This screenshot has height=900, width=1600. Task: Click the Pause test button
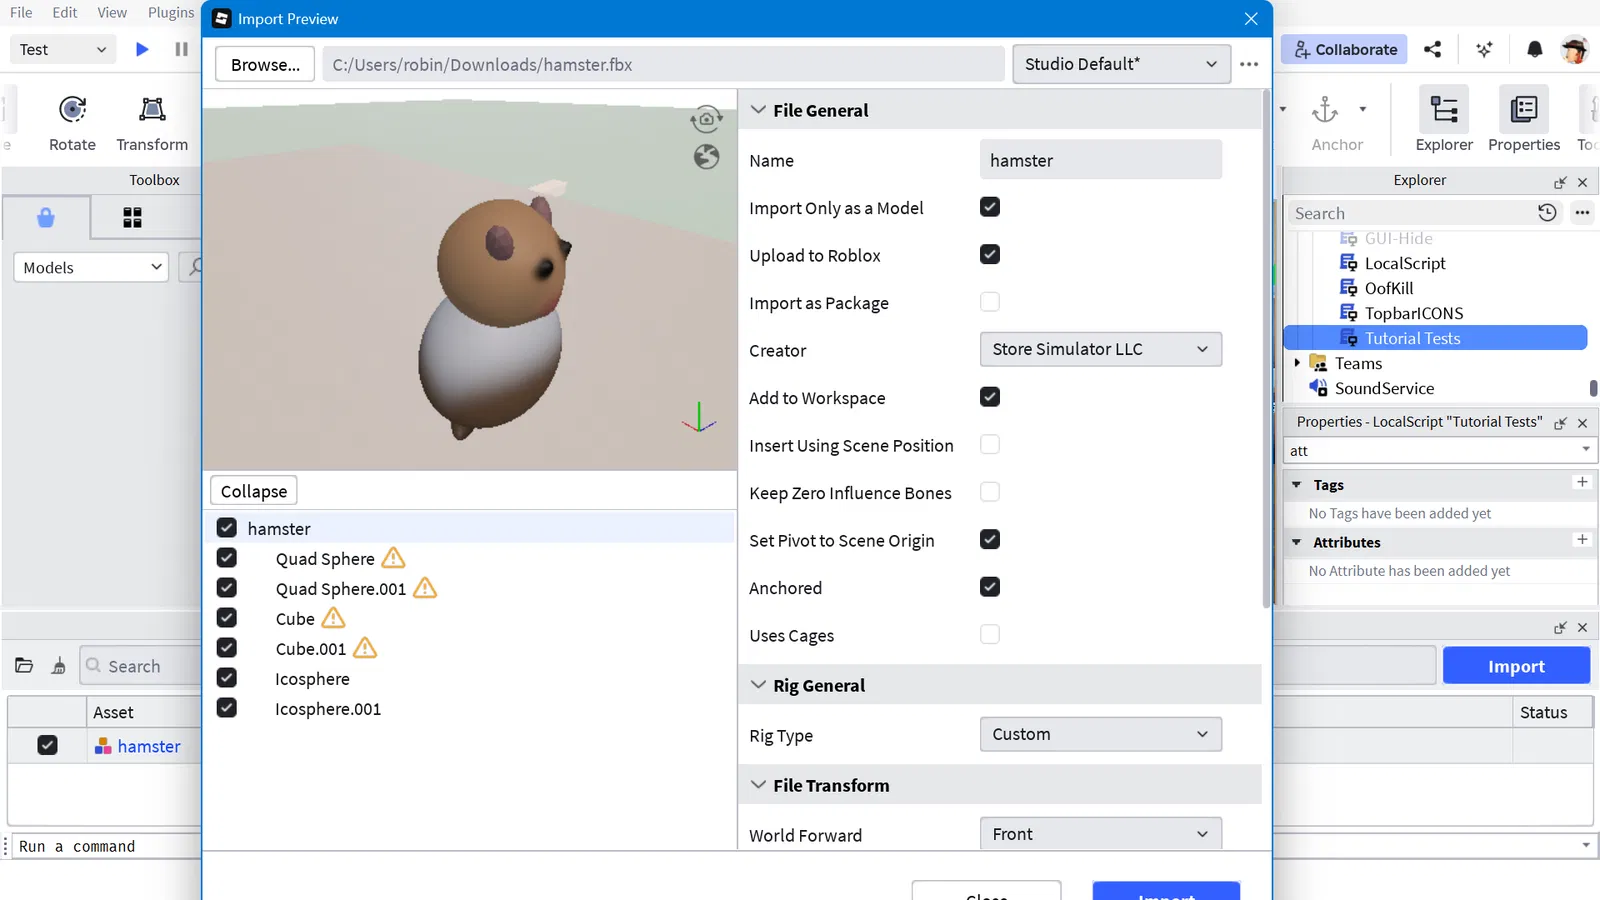tap(181, 49)
